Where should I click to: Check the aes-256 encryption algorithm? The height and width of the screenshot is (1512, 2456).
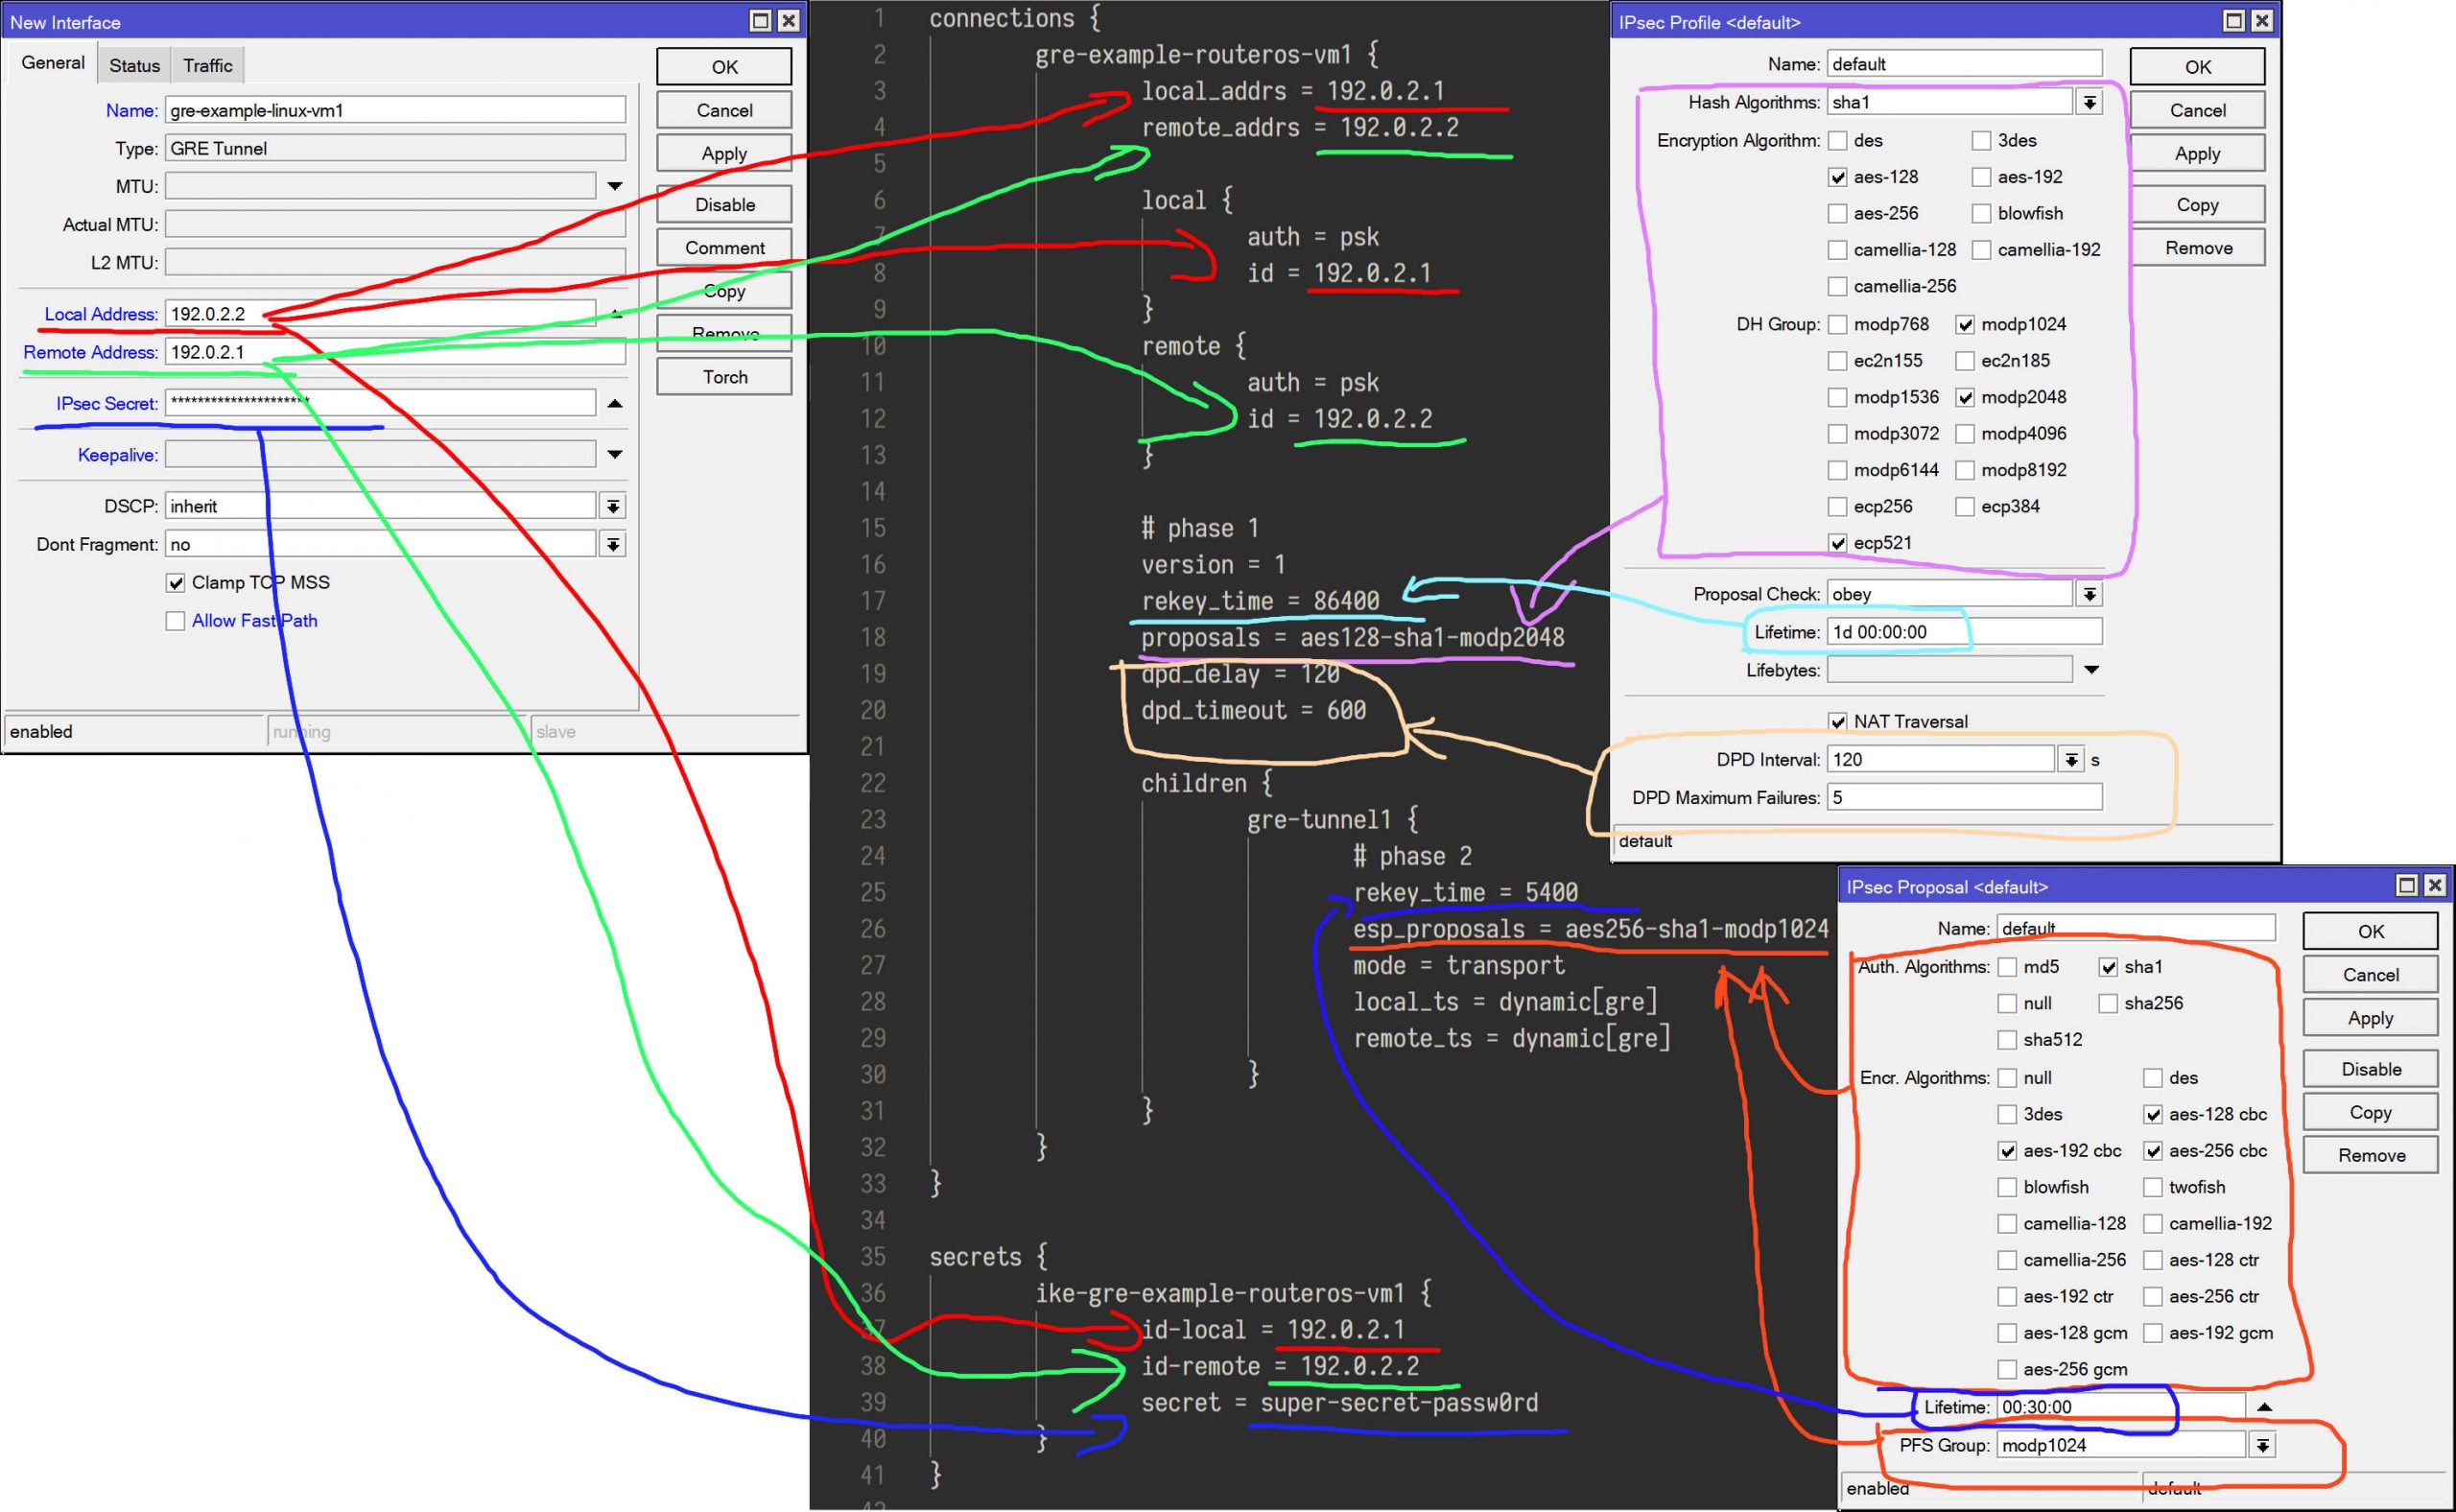pos(1837,213)
